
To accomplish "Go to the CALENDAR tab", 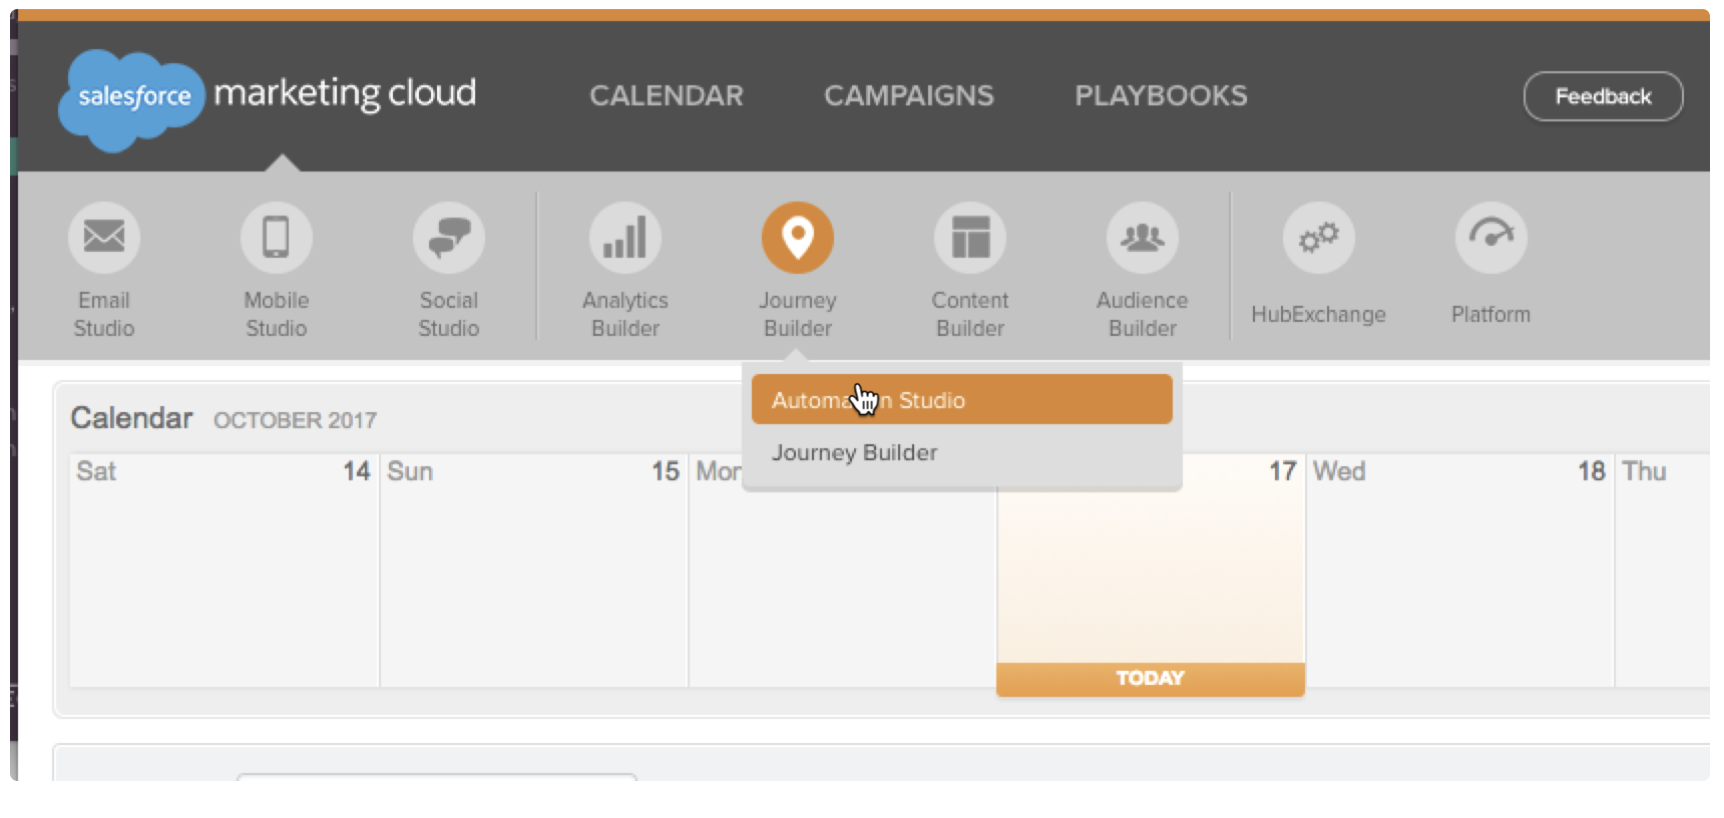I will pos(666,96).
